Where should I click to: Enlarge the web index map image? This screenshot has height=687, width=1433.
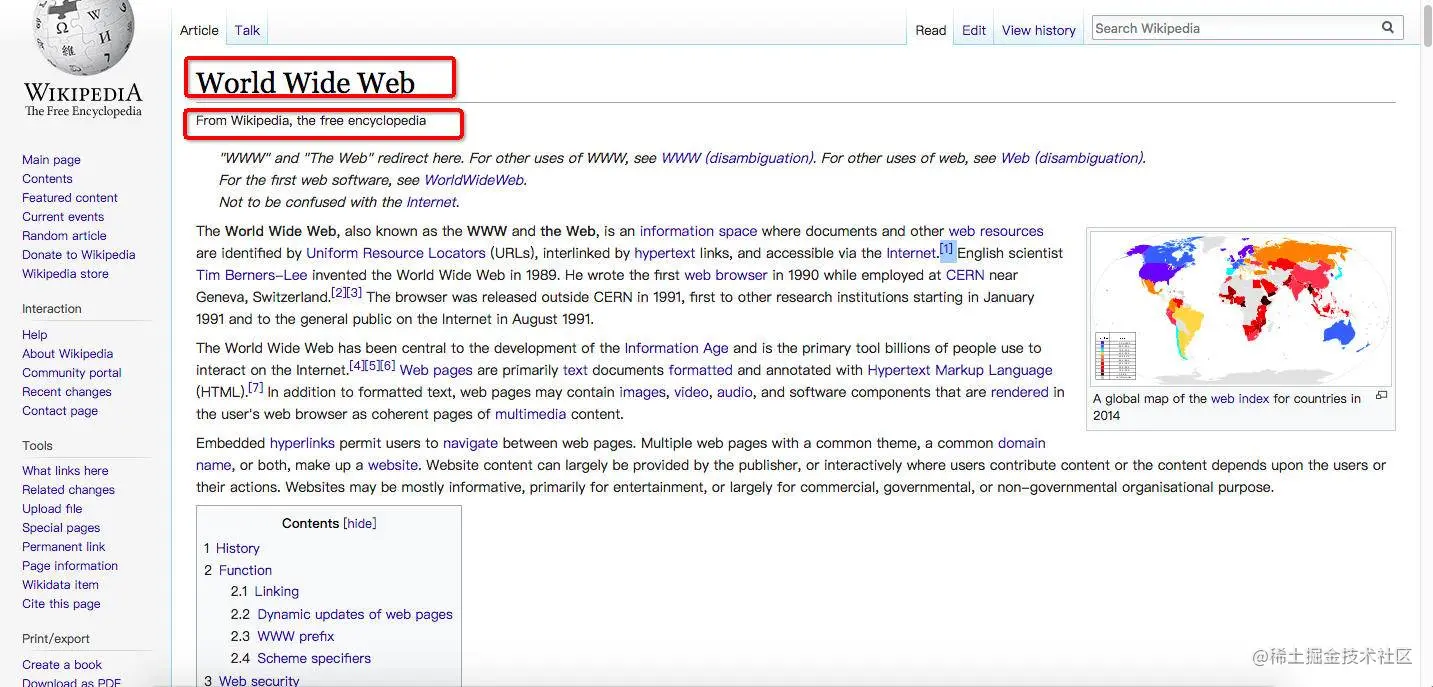(1381, 395)
